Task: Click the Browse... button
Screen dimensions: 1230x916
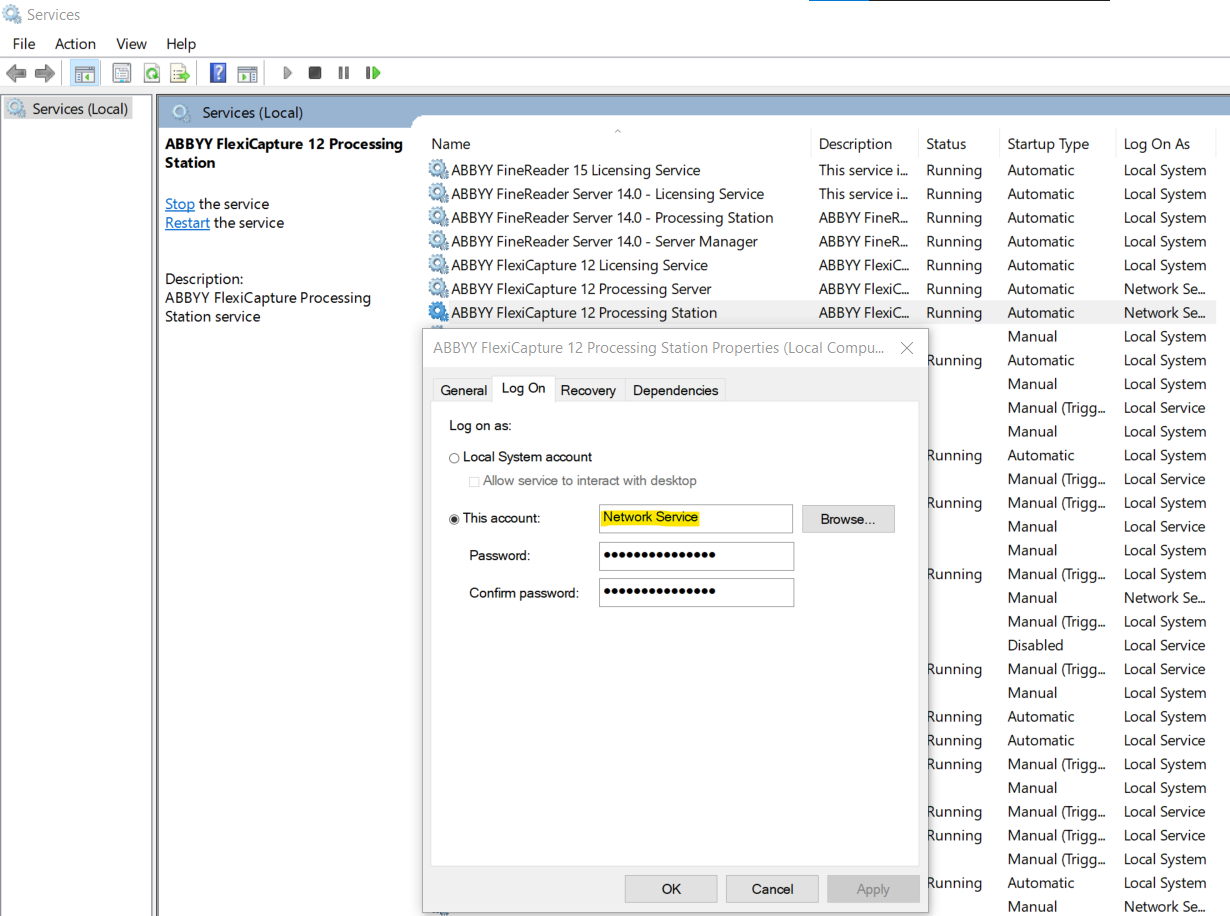Action: click(x=848, y=519)
